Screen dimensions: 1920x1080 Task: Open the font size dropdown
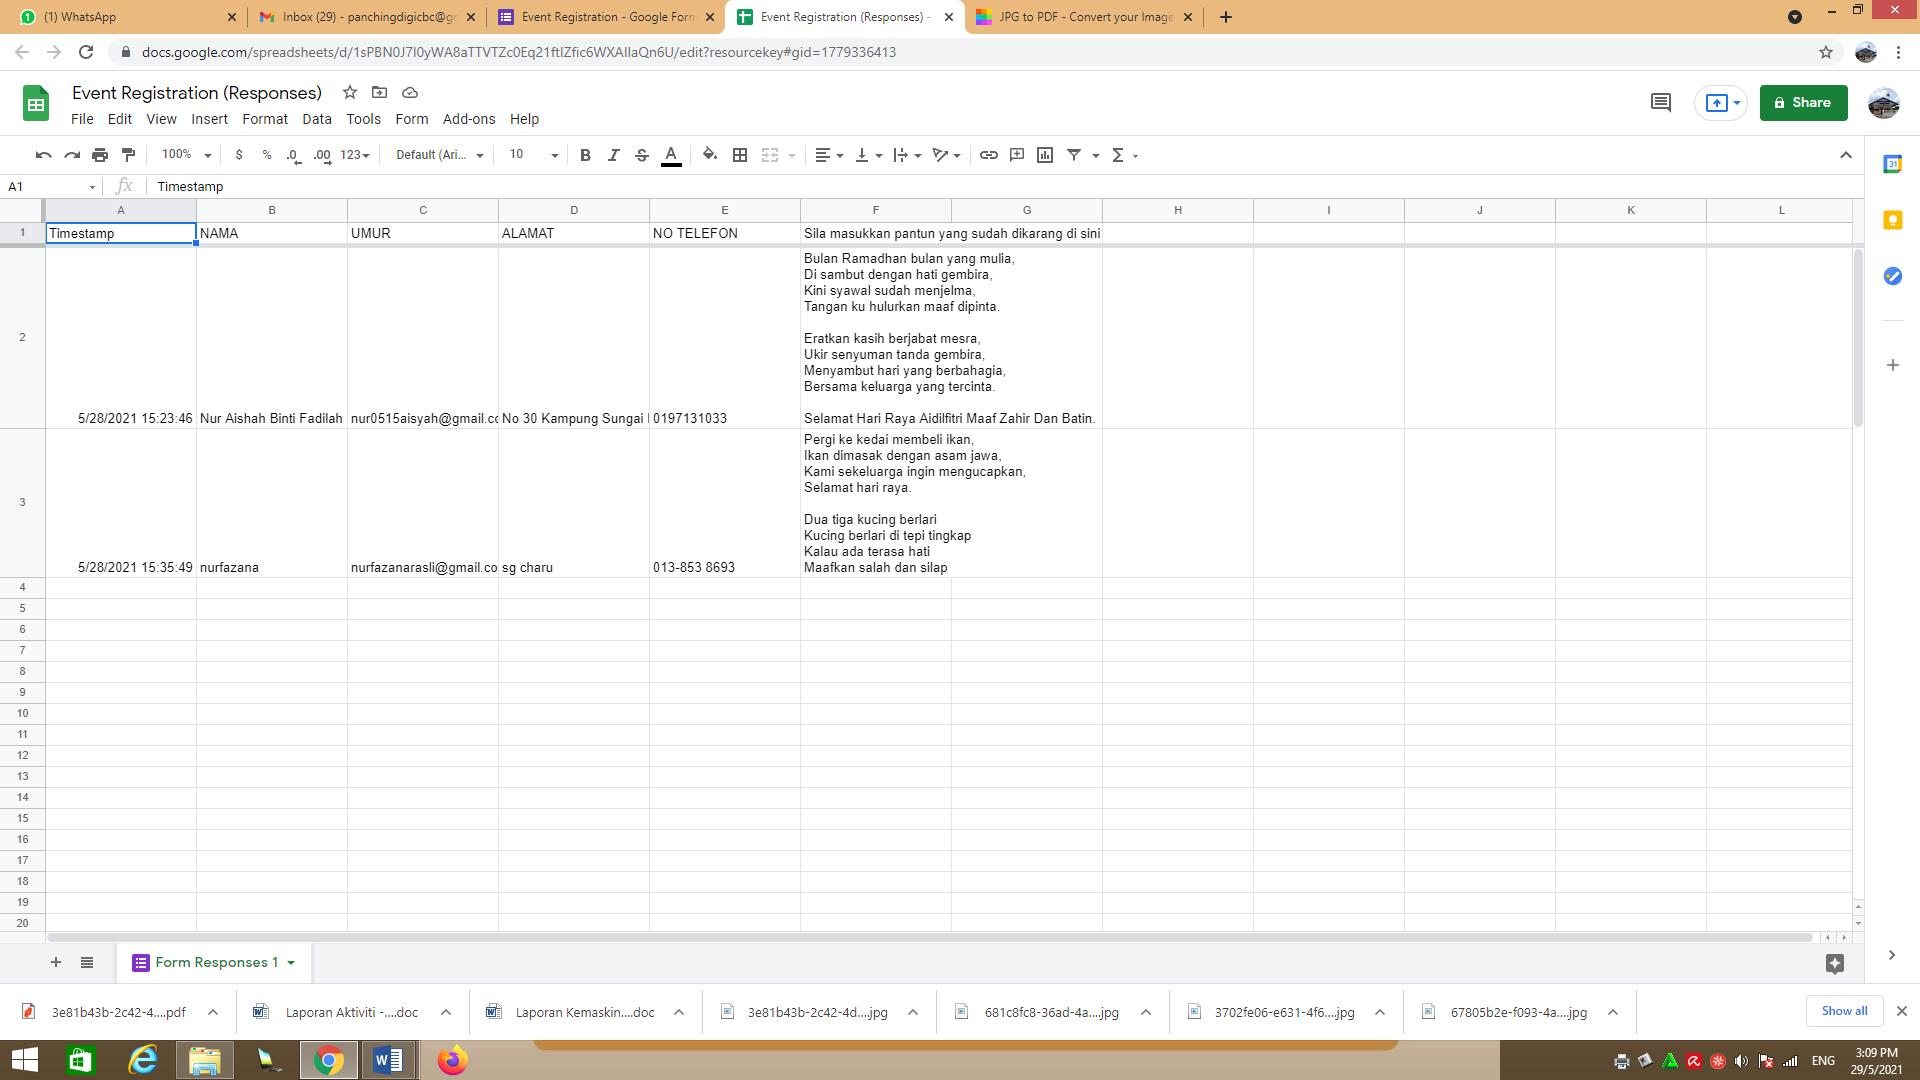click(533, 155)
